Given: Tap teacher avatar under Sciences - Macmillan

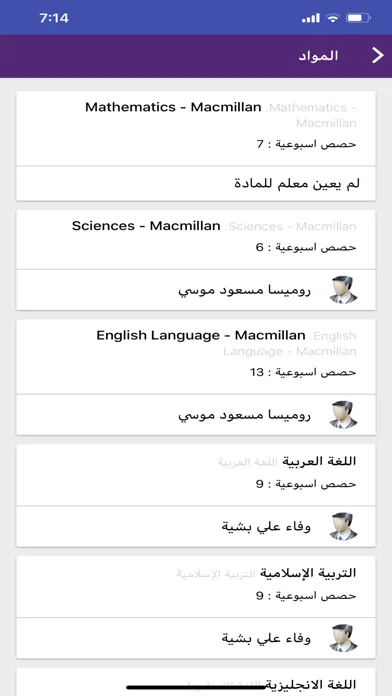Looking at the screenshot, I should [x=343, y=290].
